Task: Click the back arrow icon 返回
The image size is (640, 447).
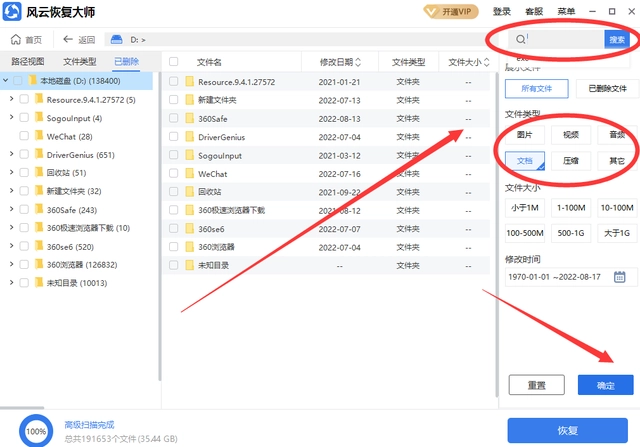Action: point(68,39)
